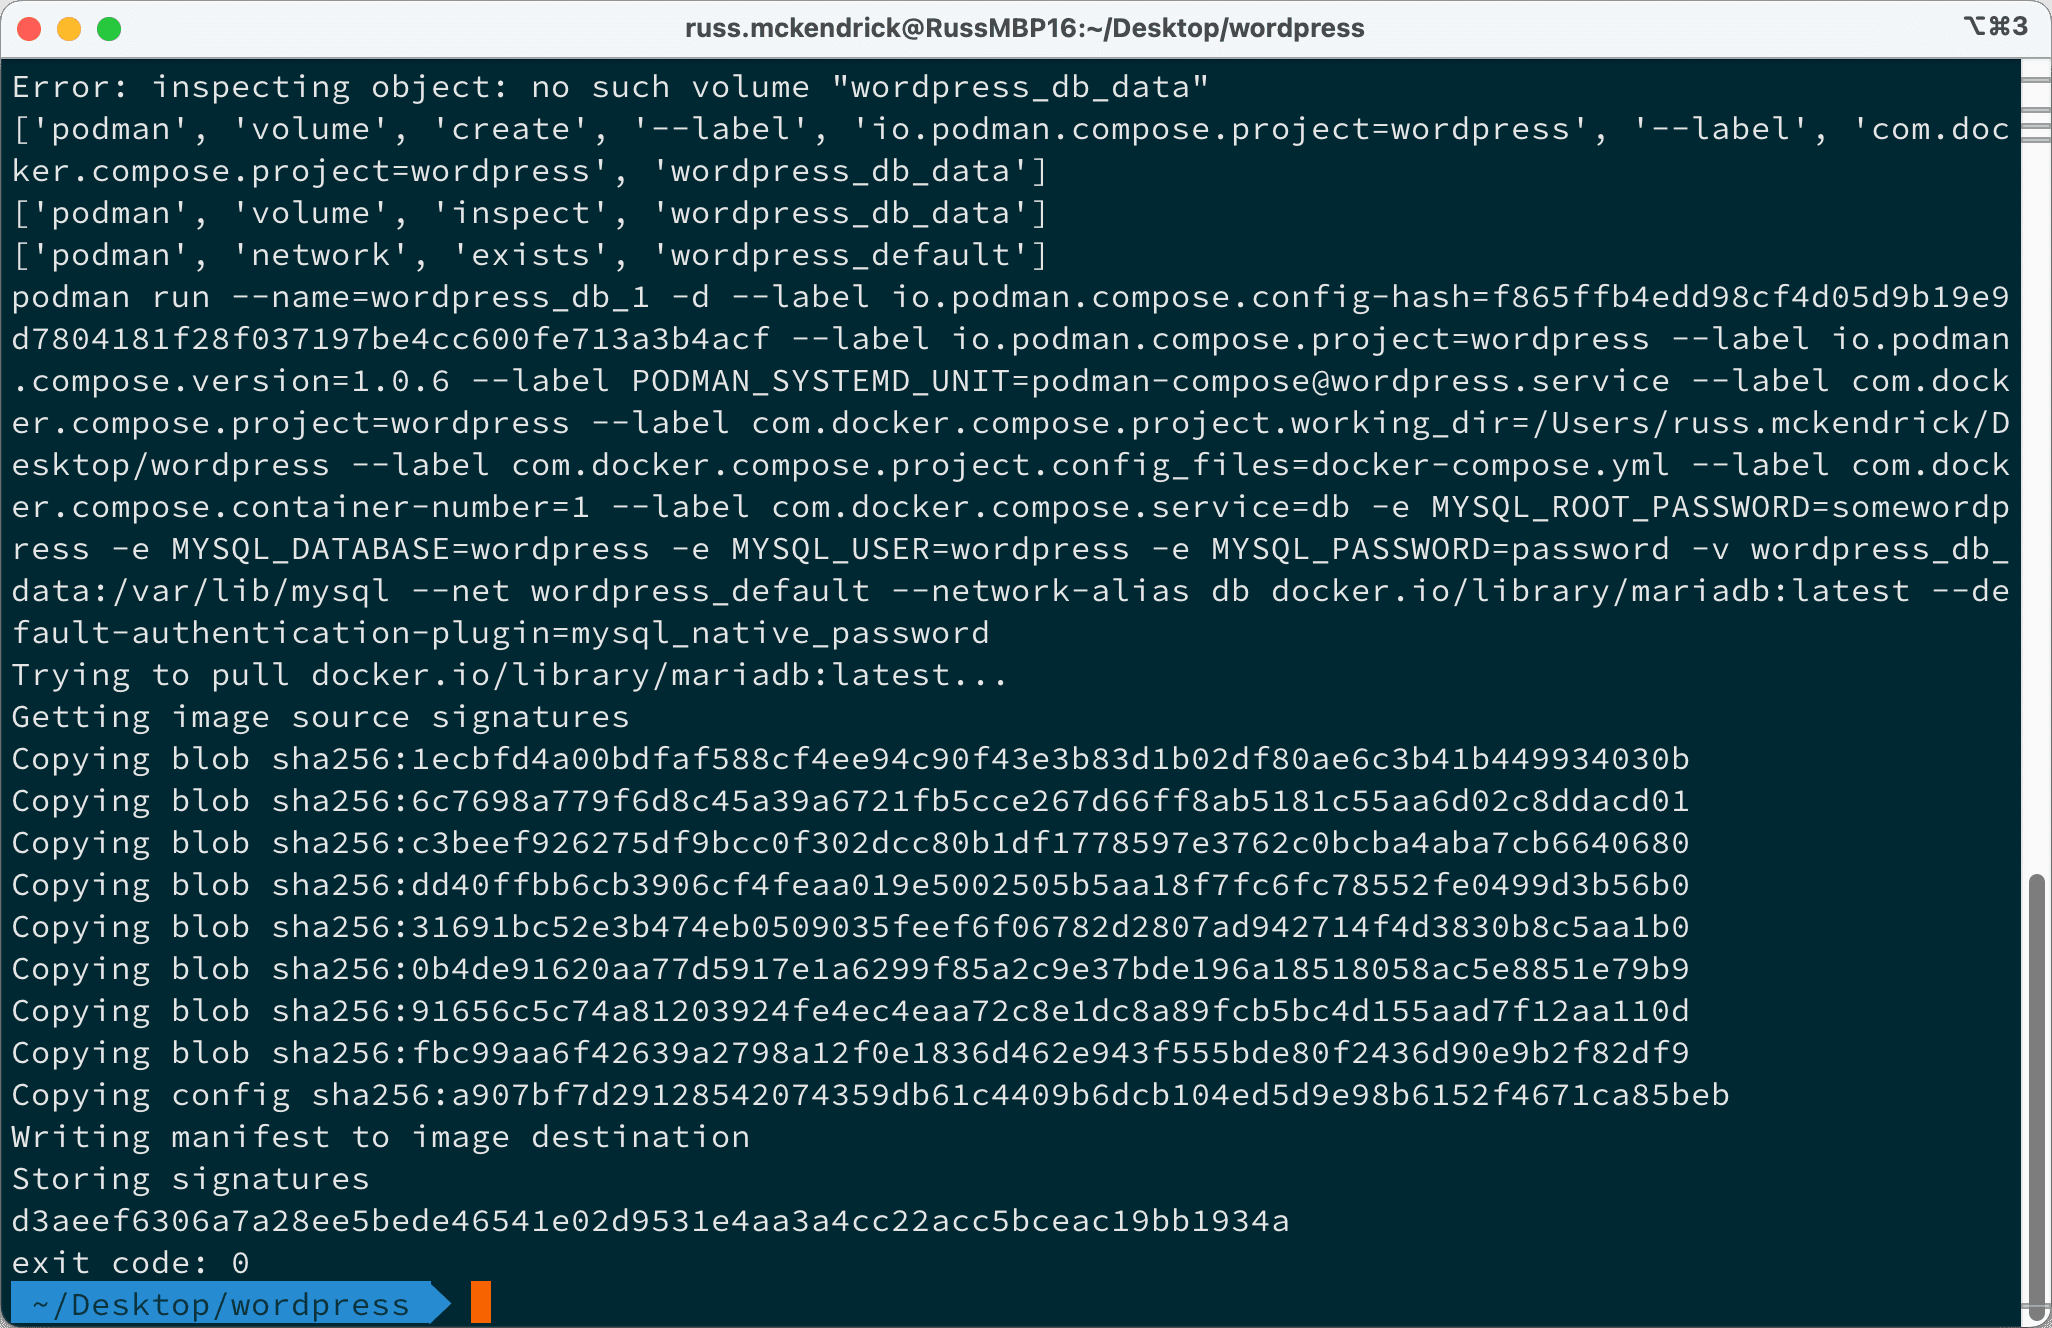Click the window title russ.mckendrick@RussMBP16
The height and width of the screenshot is (1328, 2052).
pos(1025,28)
